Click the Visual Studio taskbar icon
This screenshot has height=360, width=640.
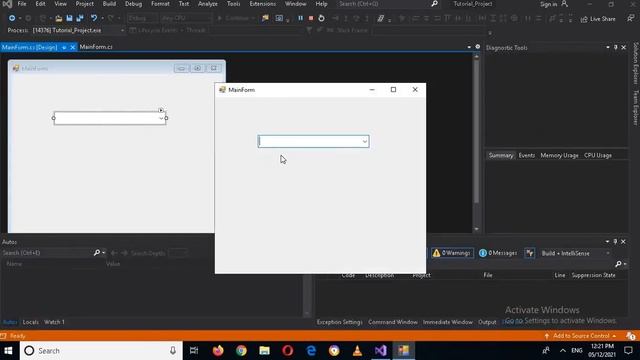(x=380, y=351)
